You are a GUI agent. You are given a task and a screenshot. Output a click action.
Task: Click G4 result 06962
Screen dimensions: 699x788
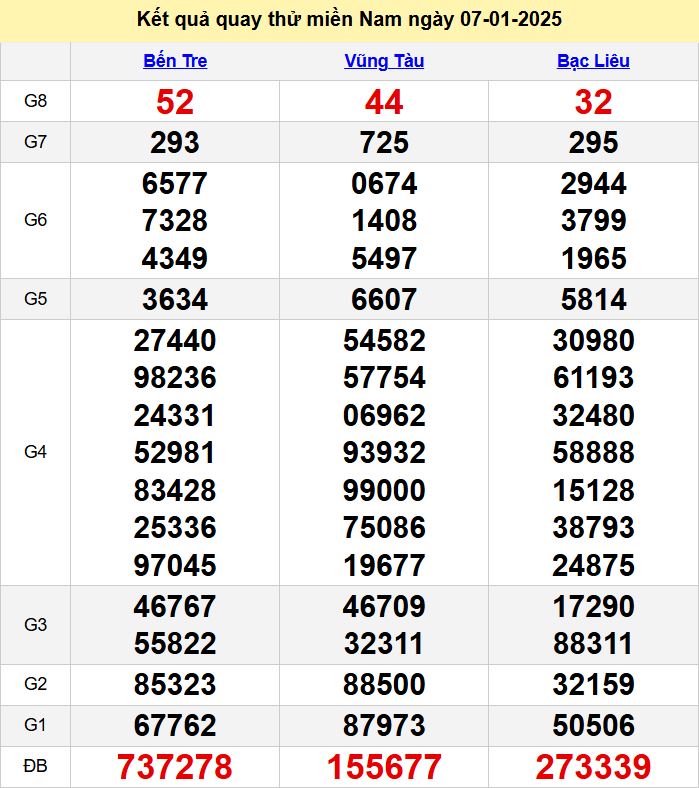(x=384, y=416)
